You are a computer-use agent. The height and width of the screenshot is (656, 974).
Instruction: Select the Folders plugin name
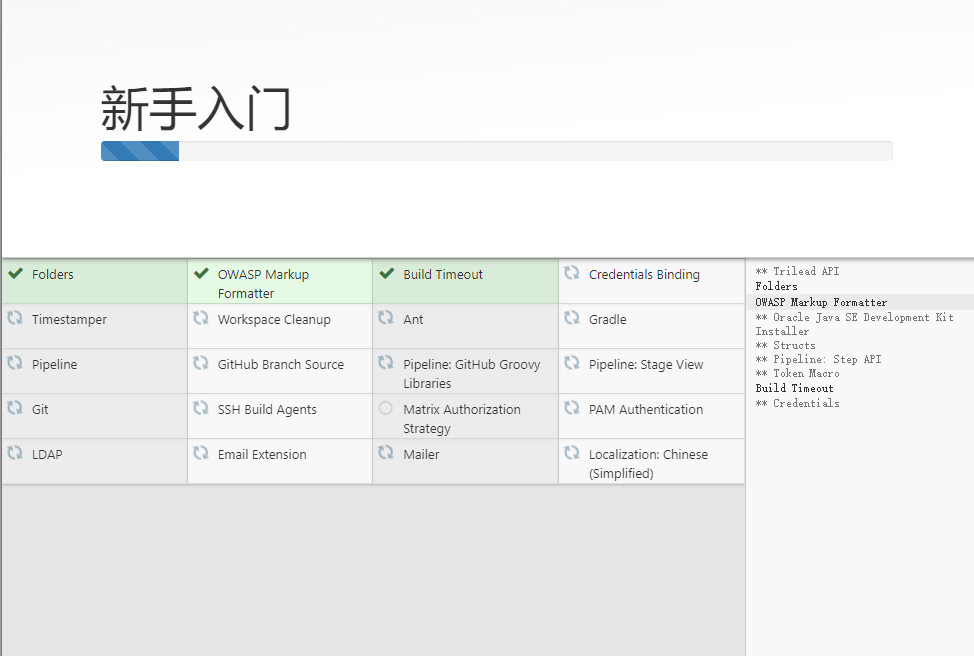[x=53, y=275]
